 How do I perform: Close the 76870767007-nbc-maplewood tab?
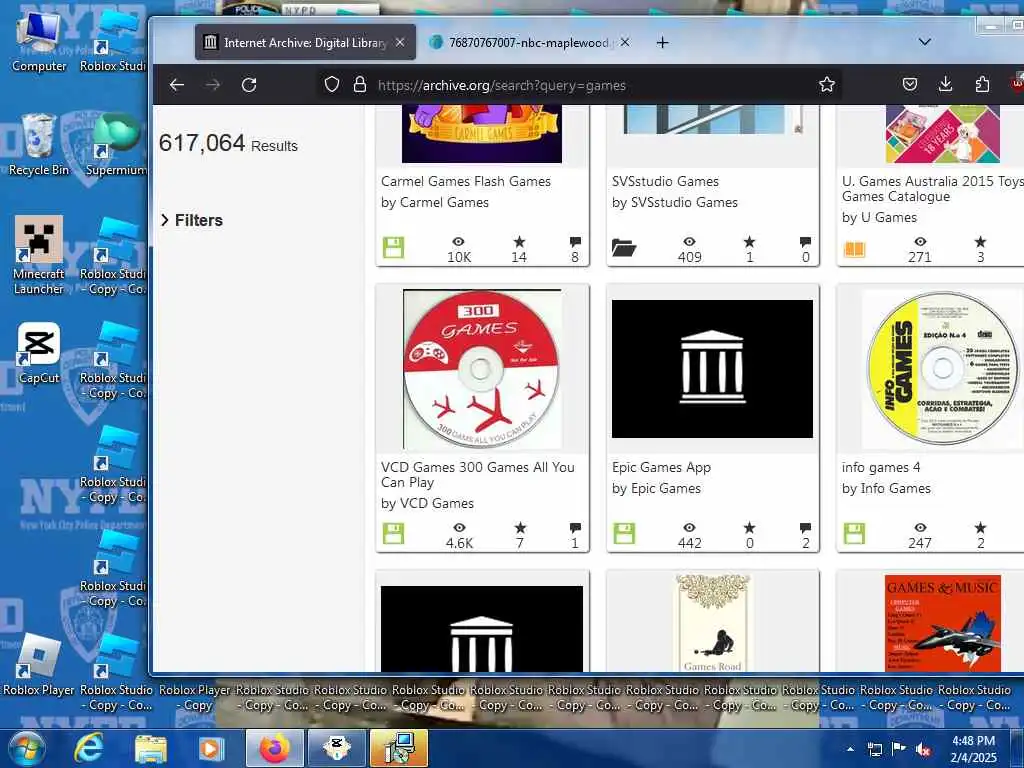coord(625,42)
